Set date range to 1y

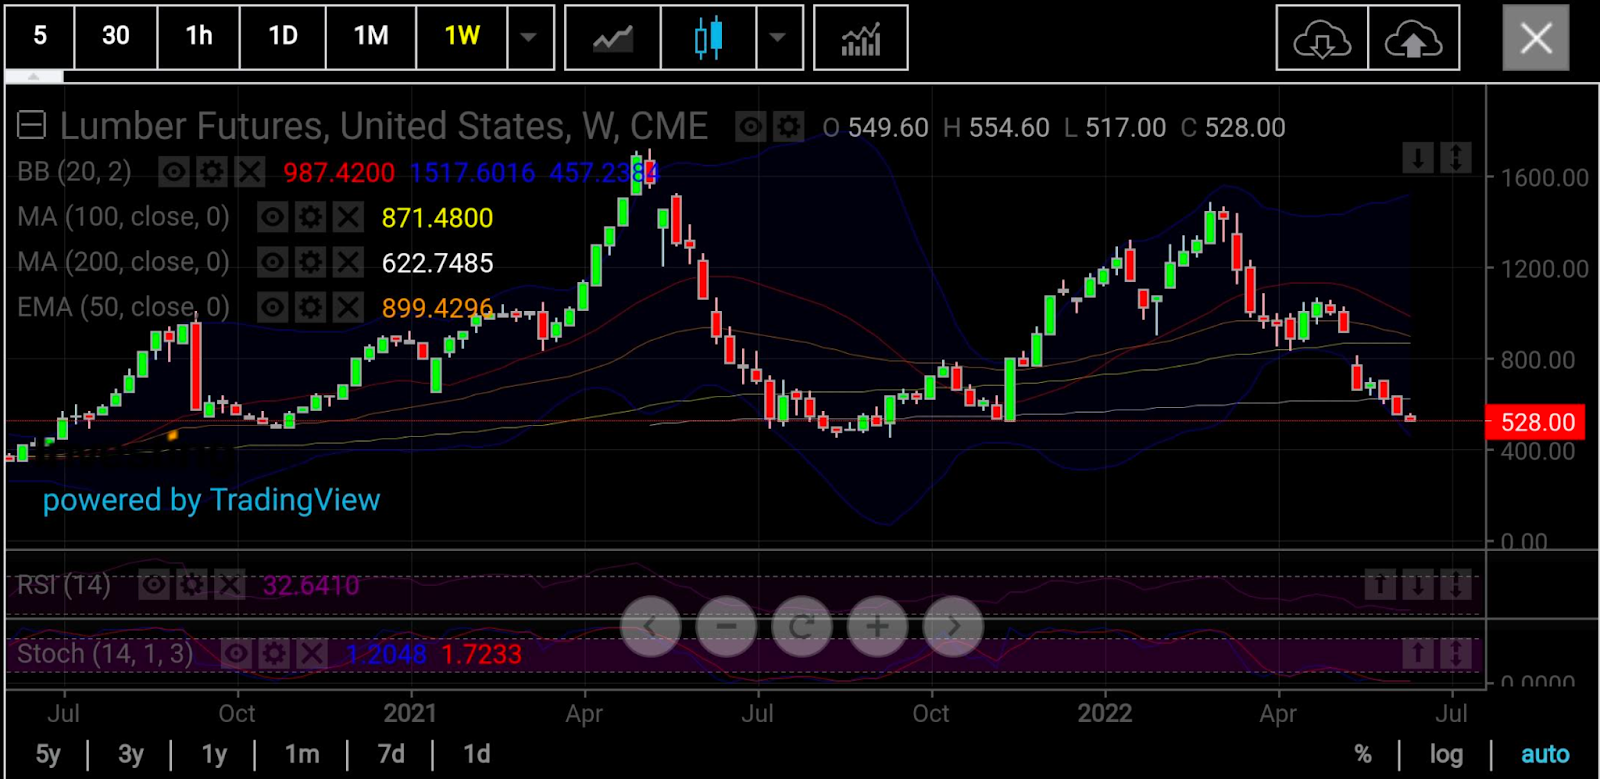tap(214, 754)
